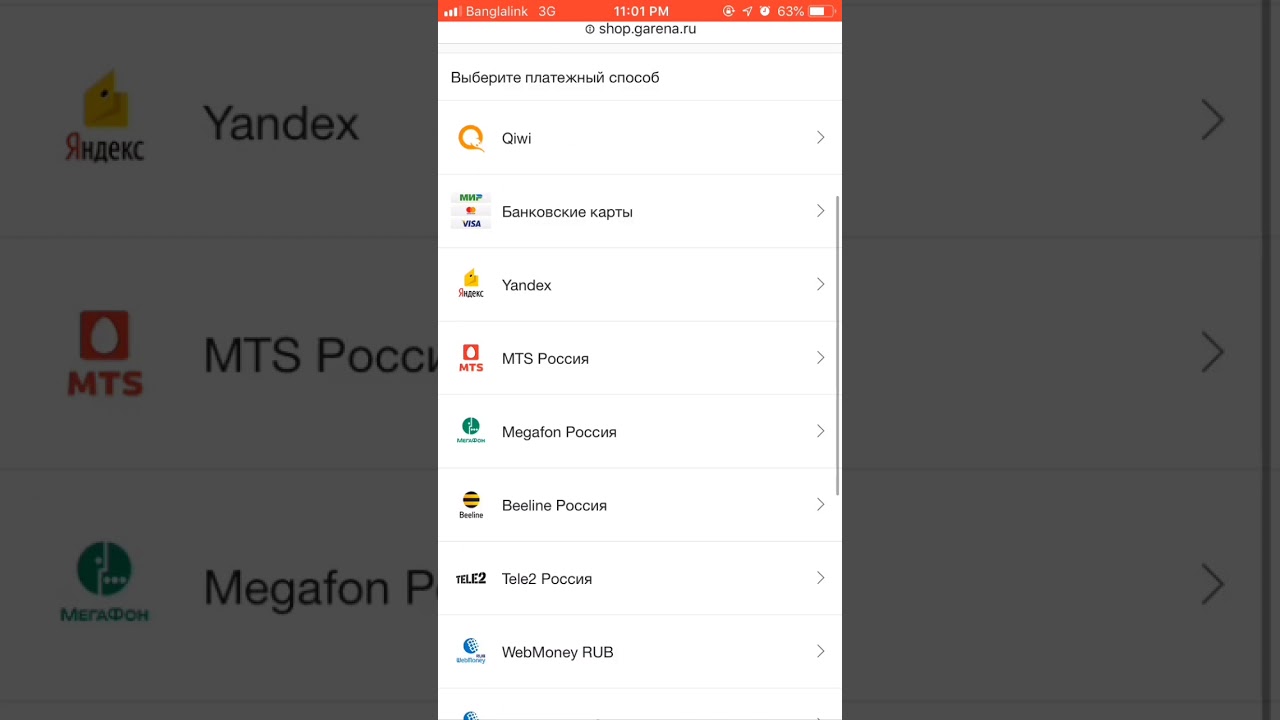Viewport: 1280px width, 720px height.
Task: Tap Banglalink carrier name in status bar
Action: pos(496,11)
